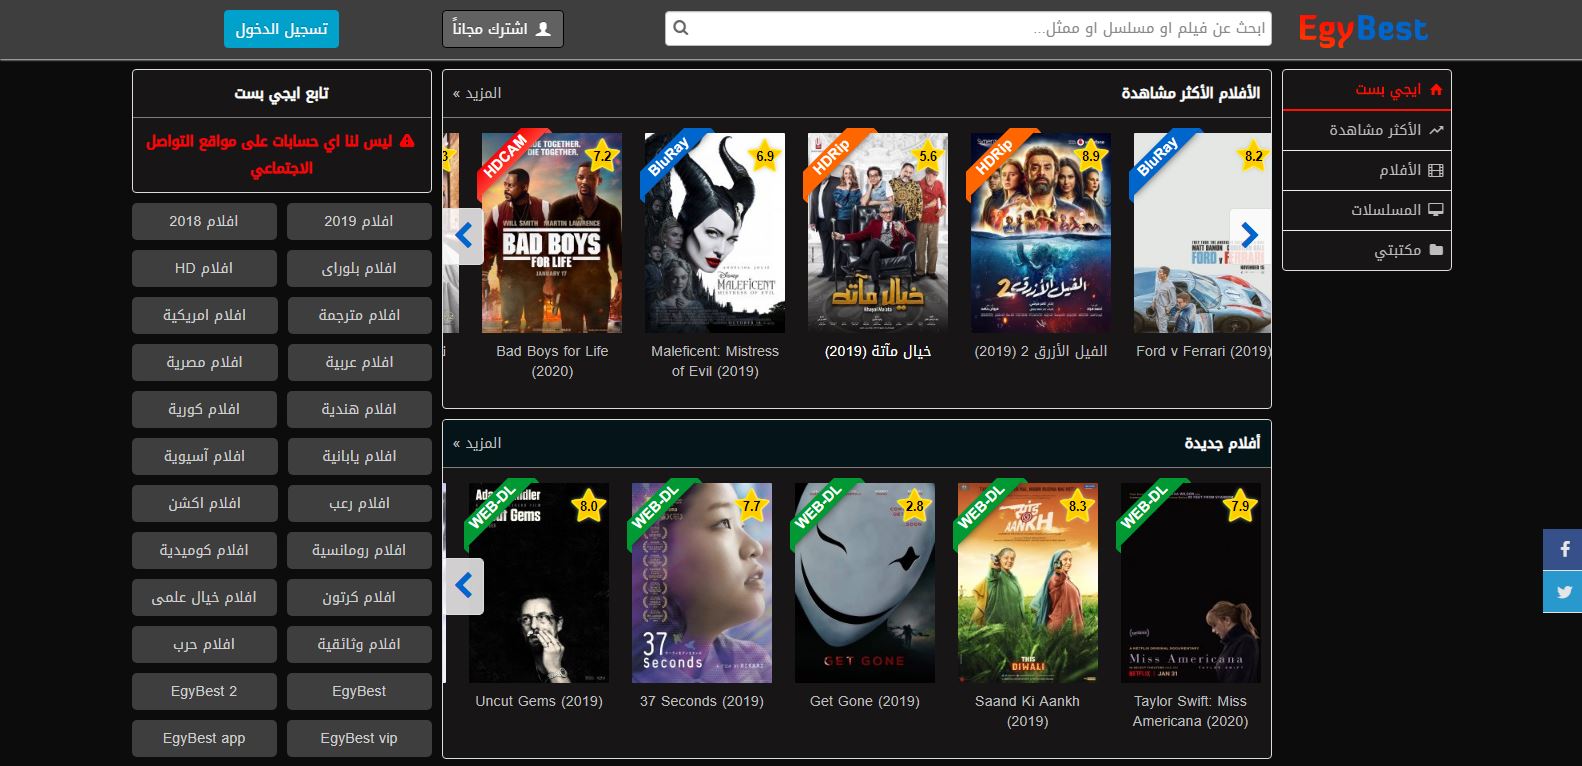Click left arrow in new movies carousel

(x=463, y=585)
